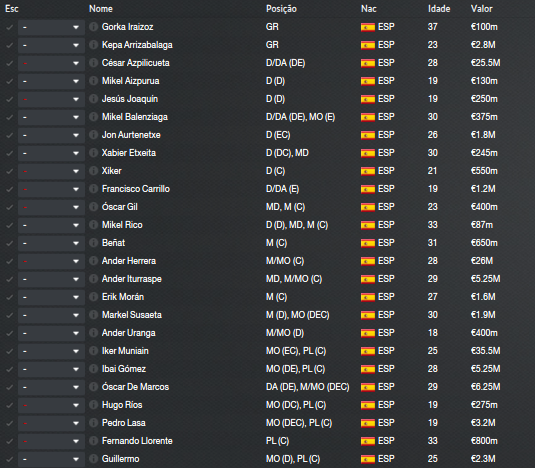Screen dimensions: 535x470
Task: Open squad selection dropdown for Erik Morán
Action: tap(51, 297)
